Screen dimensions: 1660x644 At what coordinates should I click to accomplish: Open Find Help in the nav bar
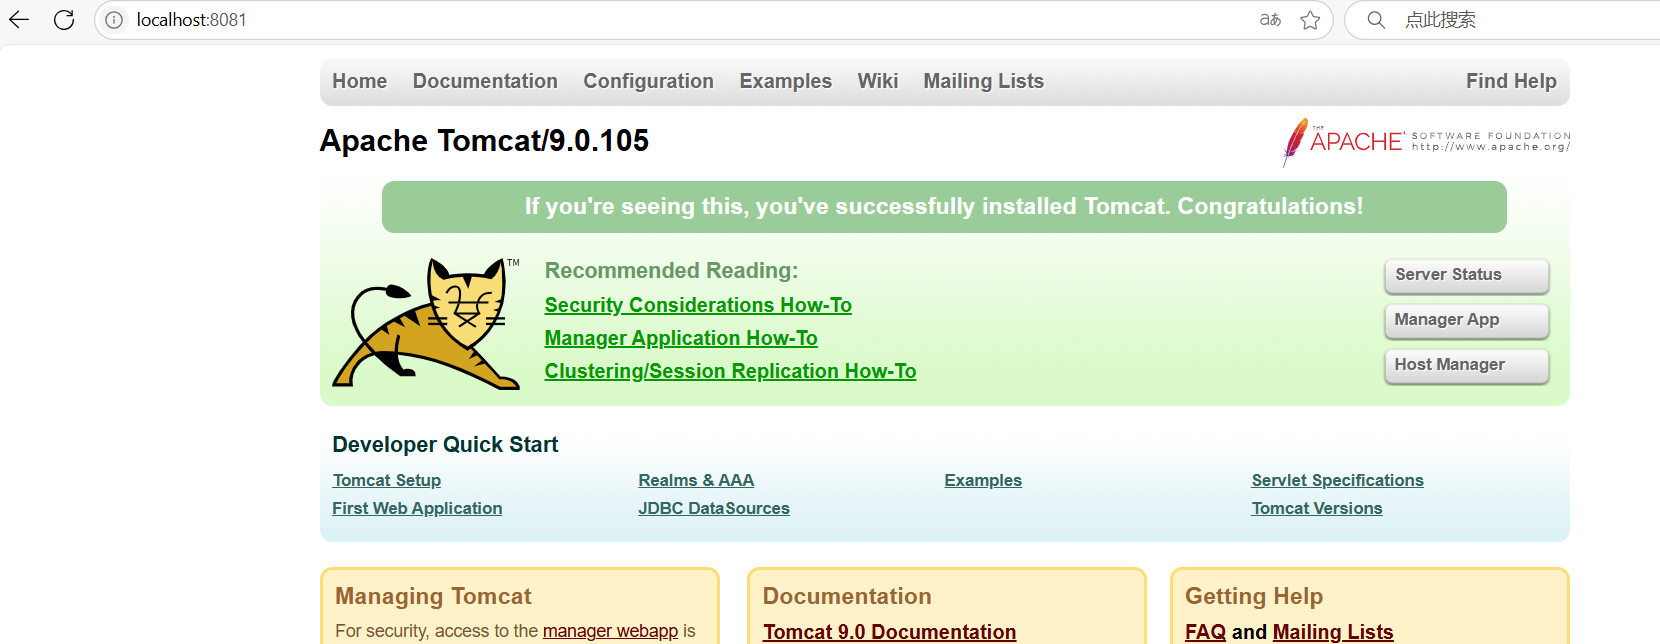[x=1511, y=81]
